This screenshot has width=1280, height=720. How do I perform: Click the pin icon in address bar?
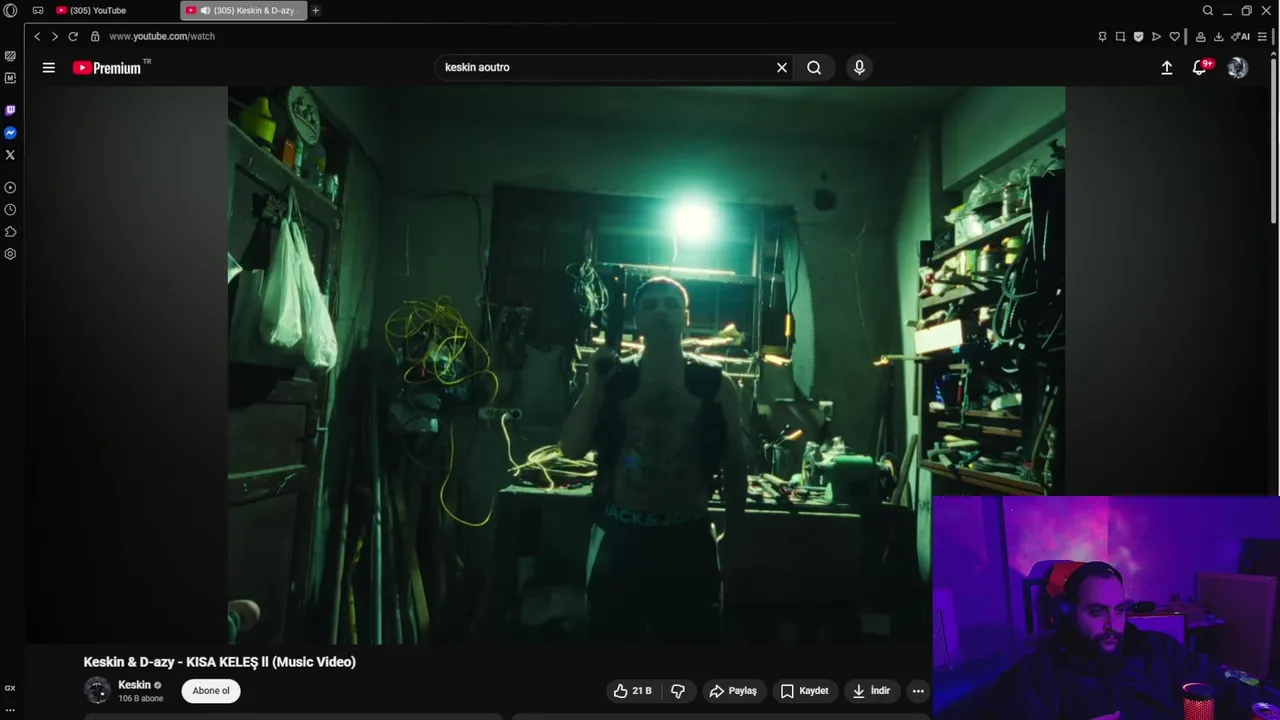point(1102,36)
